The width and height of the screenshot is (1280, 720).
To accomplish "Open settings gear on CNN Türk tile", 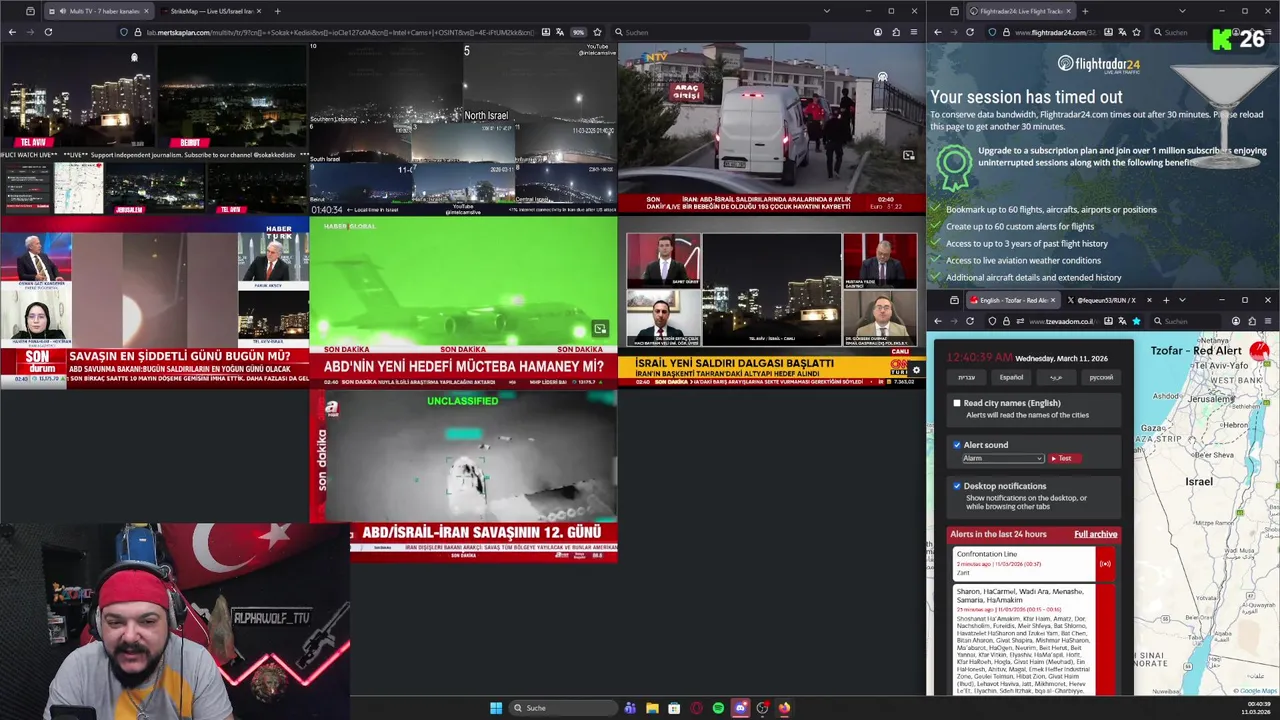I will point(916,370).
